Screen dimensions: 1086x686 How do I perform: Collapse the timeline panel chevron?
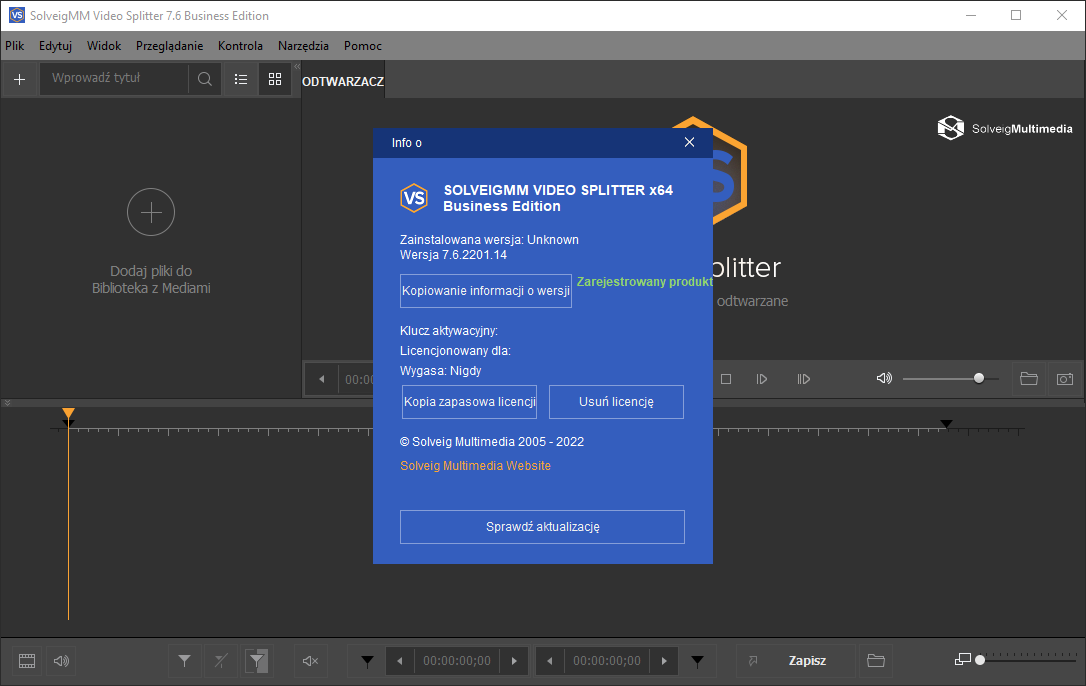click(7, 403)
